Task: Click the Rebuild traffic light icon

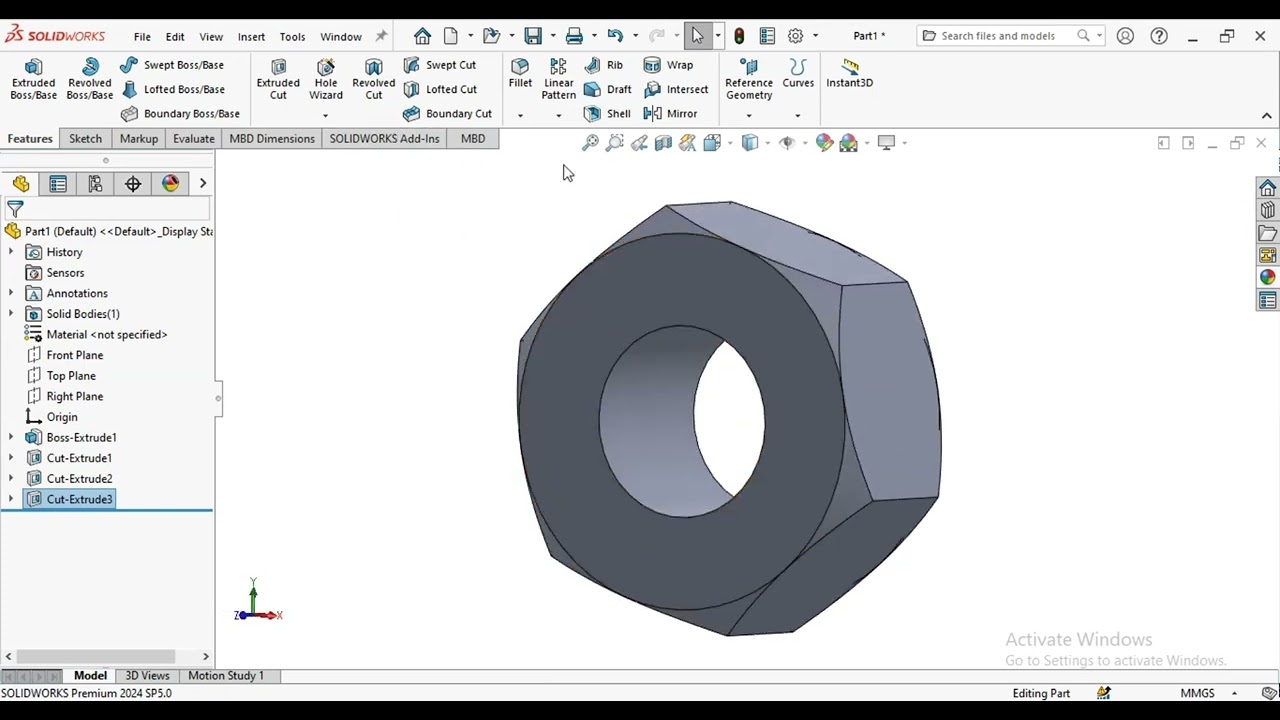Action: 739,36
